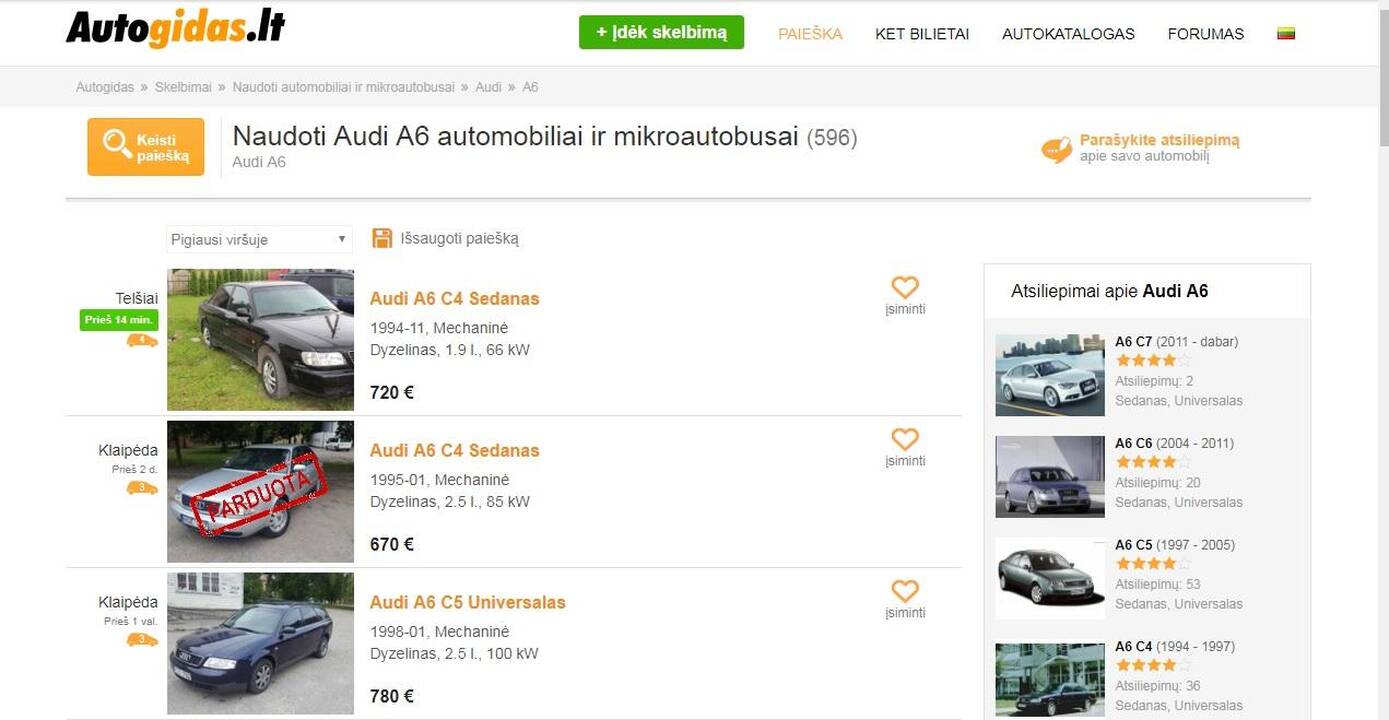This screenshot has width=1389, height=720.
Task: Open the Pigiausi viršuje sort dropdown
Action: [259, 239]
